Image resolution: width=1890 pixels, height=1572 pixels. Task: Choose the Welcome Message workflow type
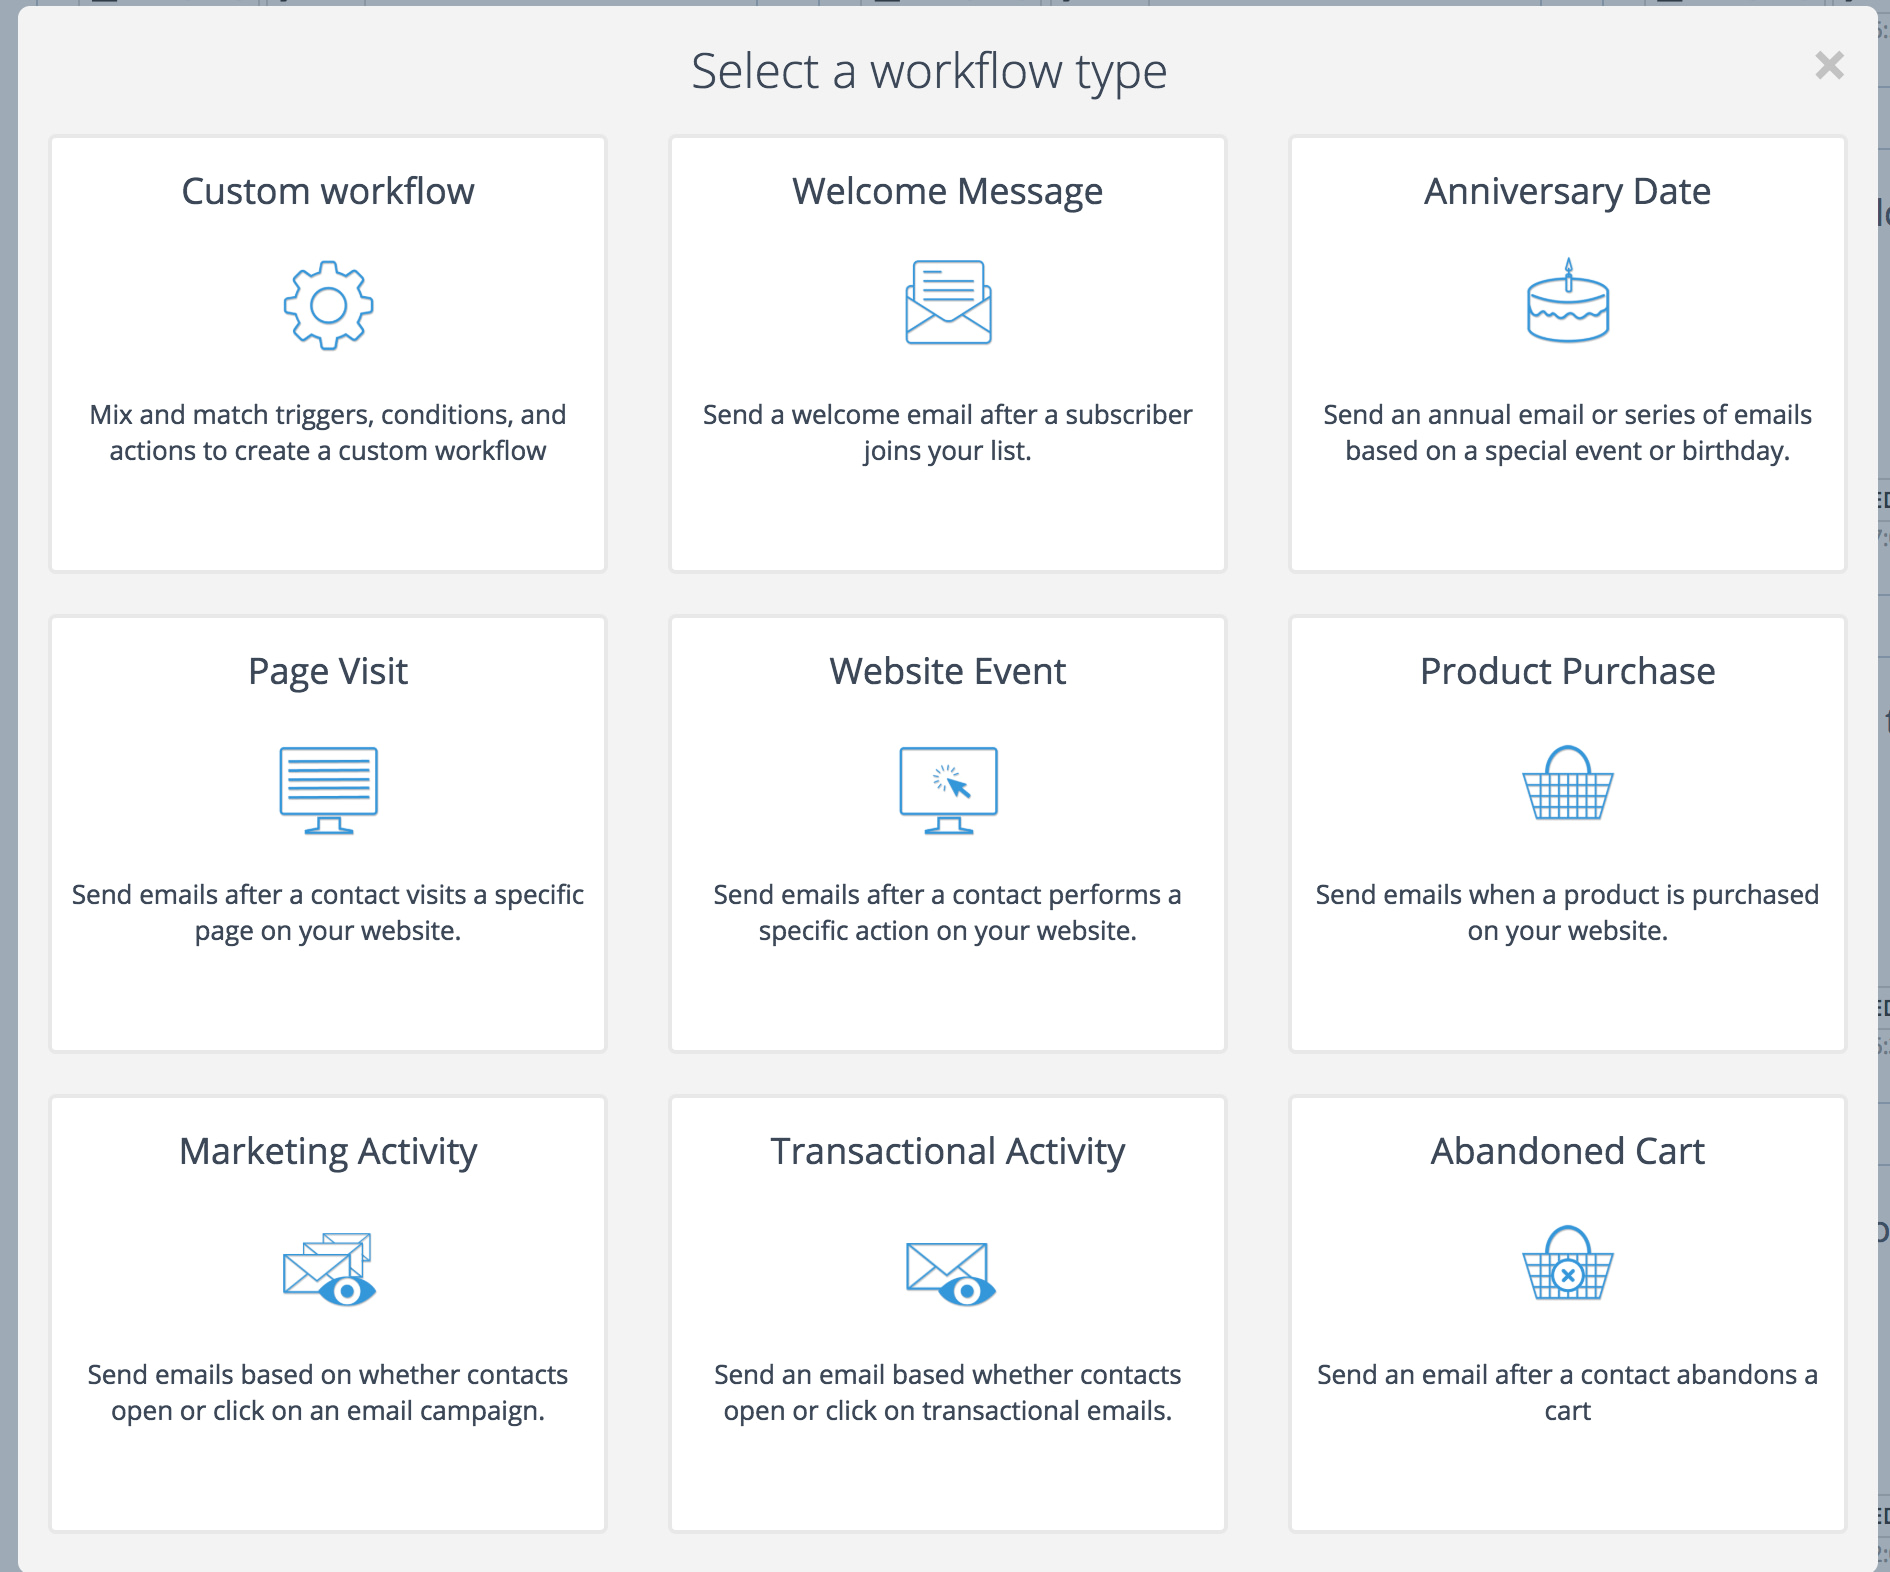point(947,352)
